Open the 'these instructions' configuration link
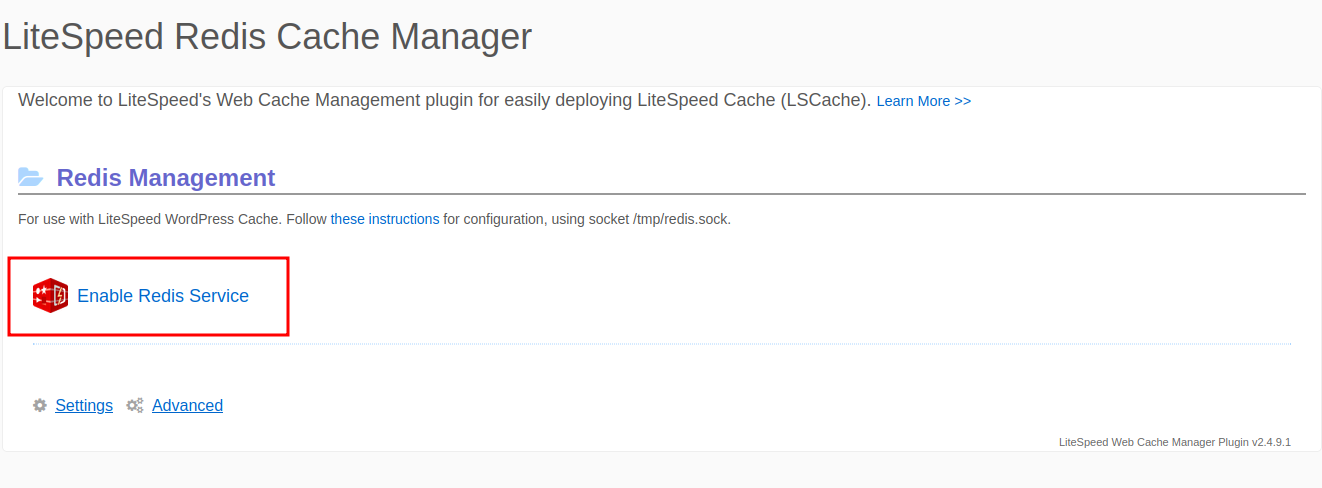Viewport: 1322px width, 488px height. [385, 219]
